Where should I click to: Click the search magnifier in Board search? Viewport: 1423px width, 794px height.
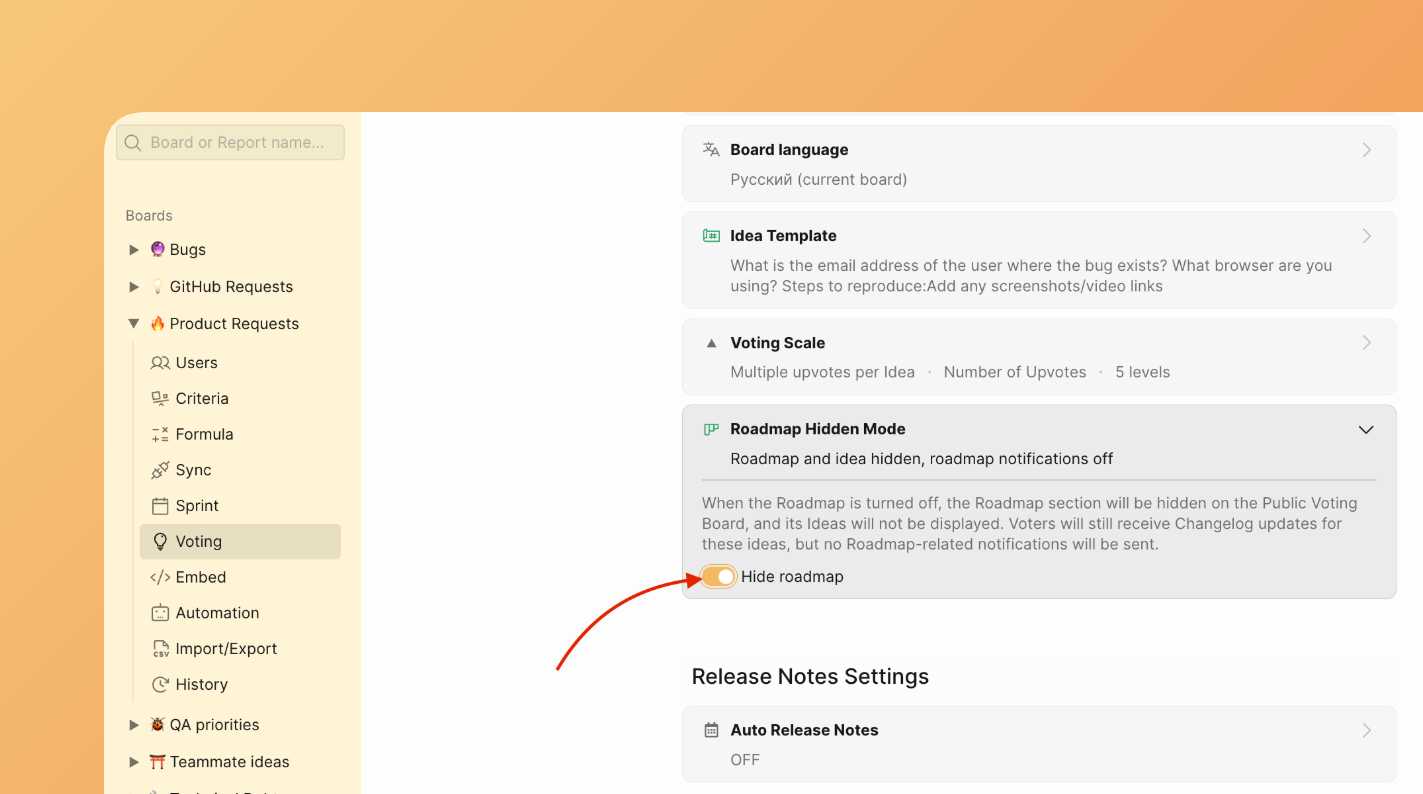(133, 142)
